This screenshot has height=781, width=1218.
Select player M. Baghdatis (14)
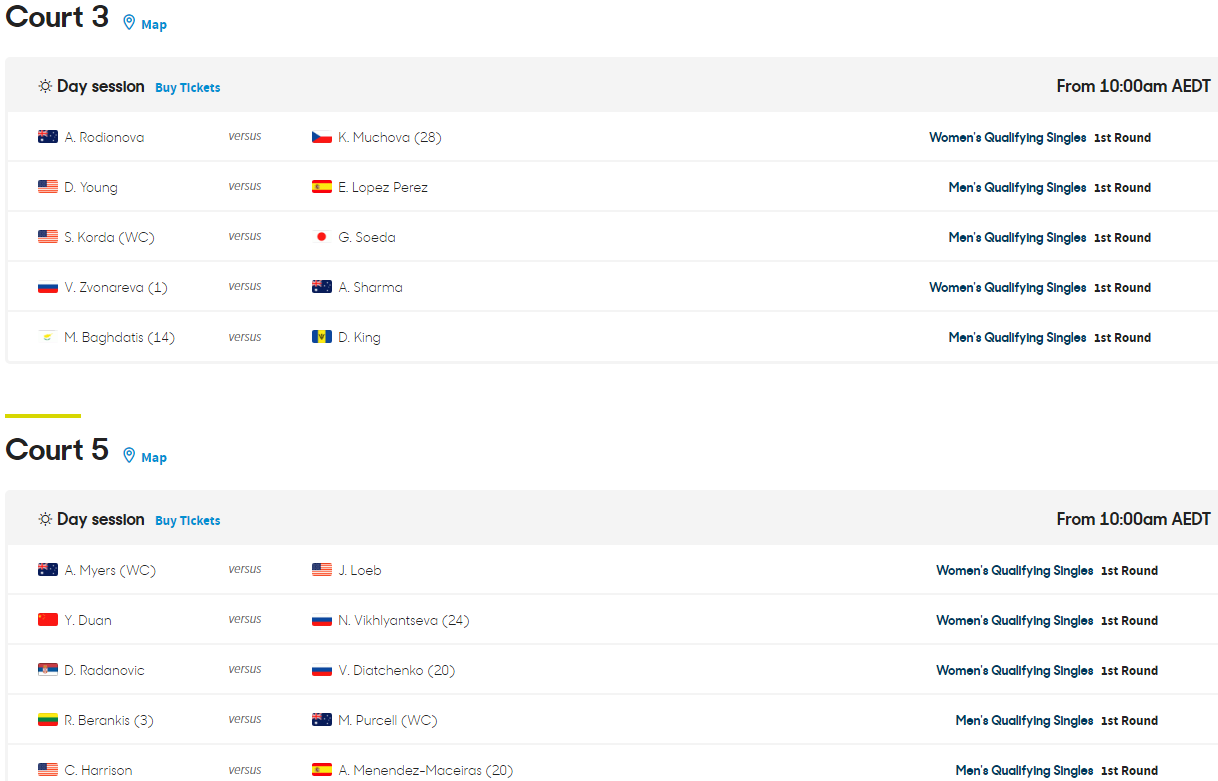click(119, 337)
